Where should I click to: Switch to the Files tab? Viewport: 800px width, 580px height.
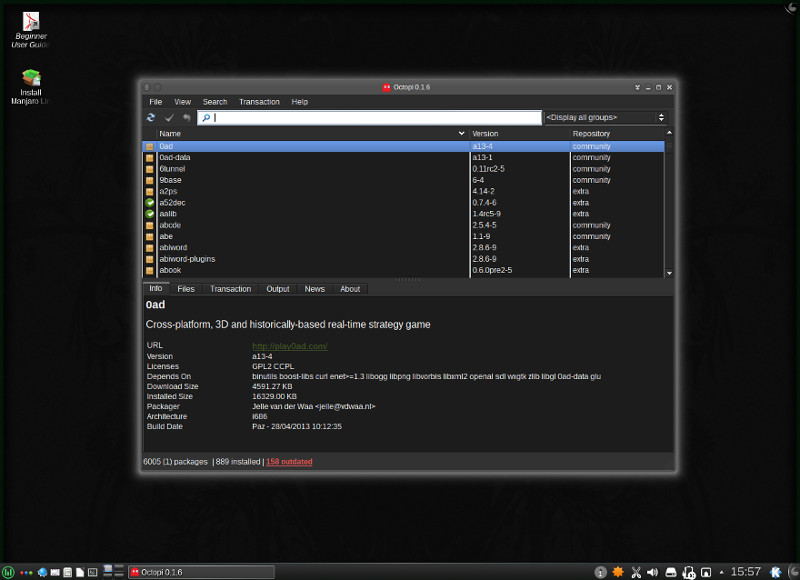tap(186, 289)
